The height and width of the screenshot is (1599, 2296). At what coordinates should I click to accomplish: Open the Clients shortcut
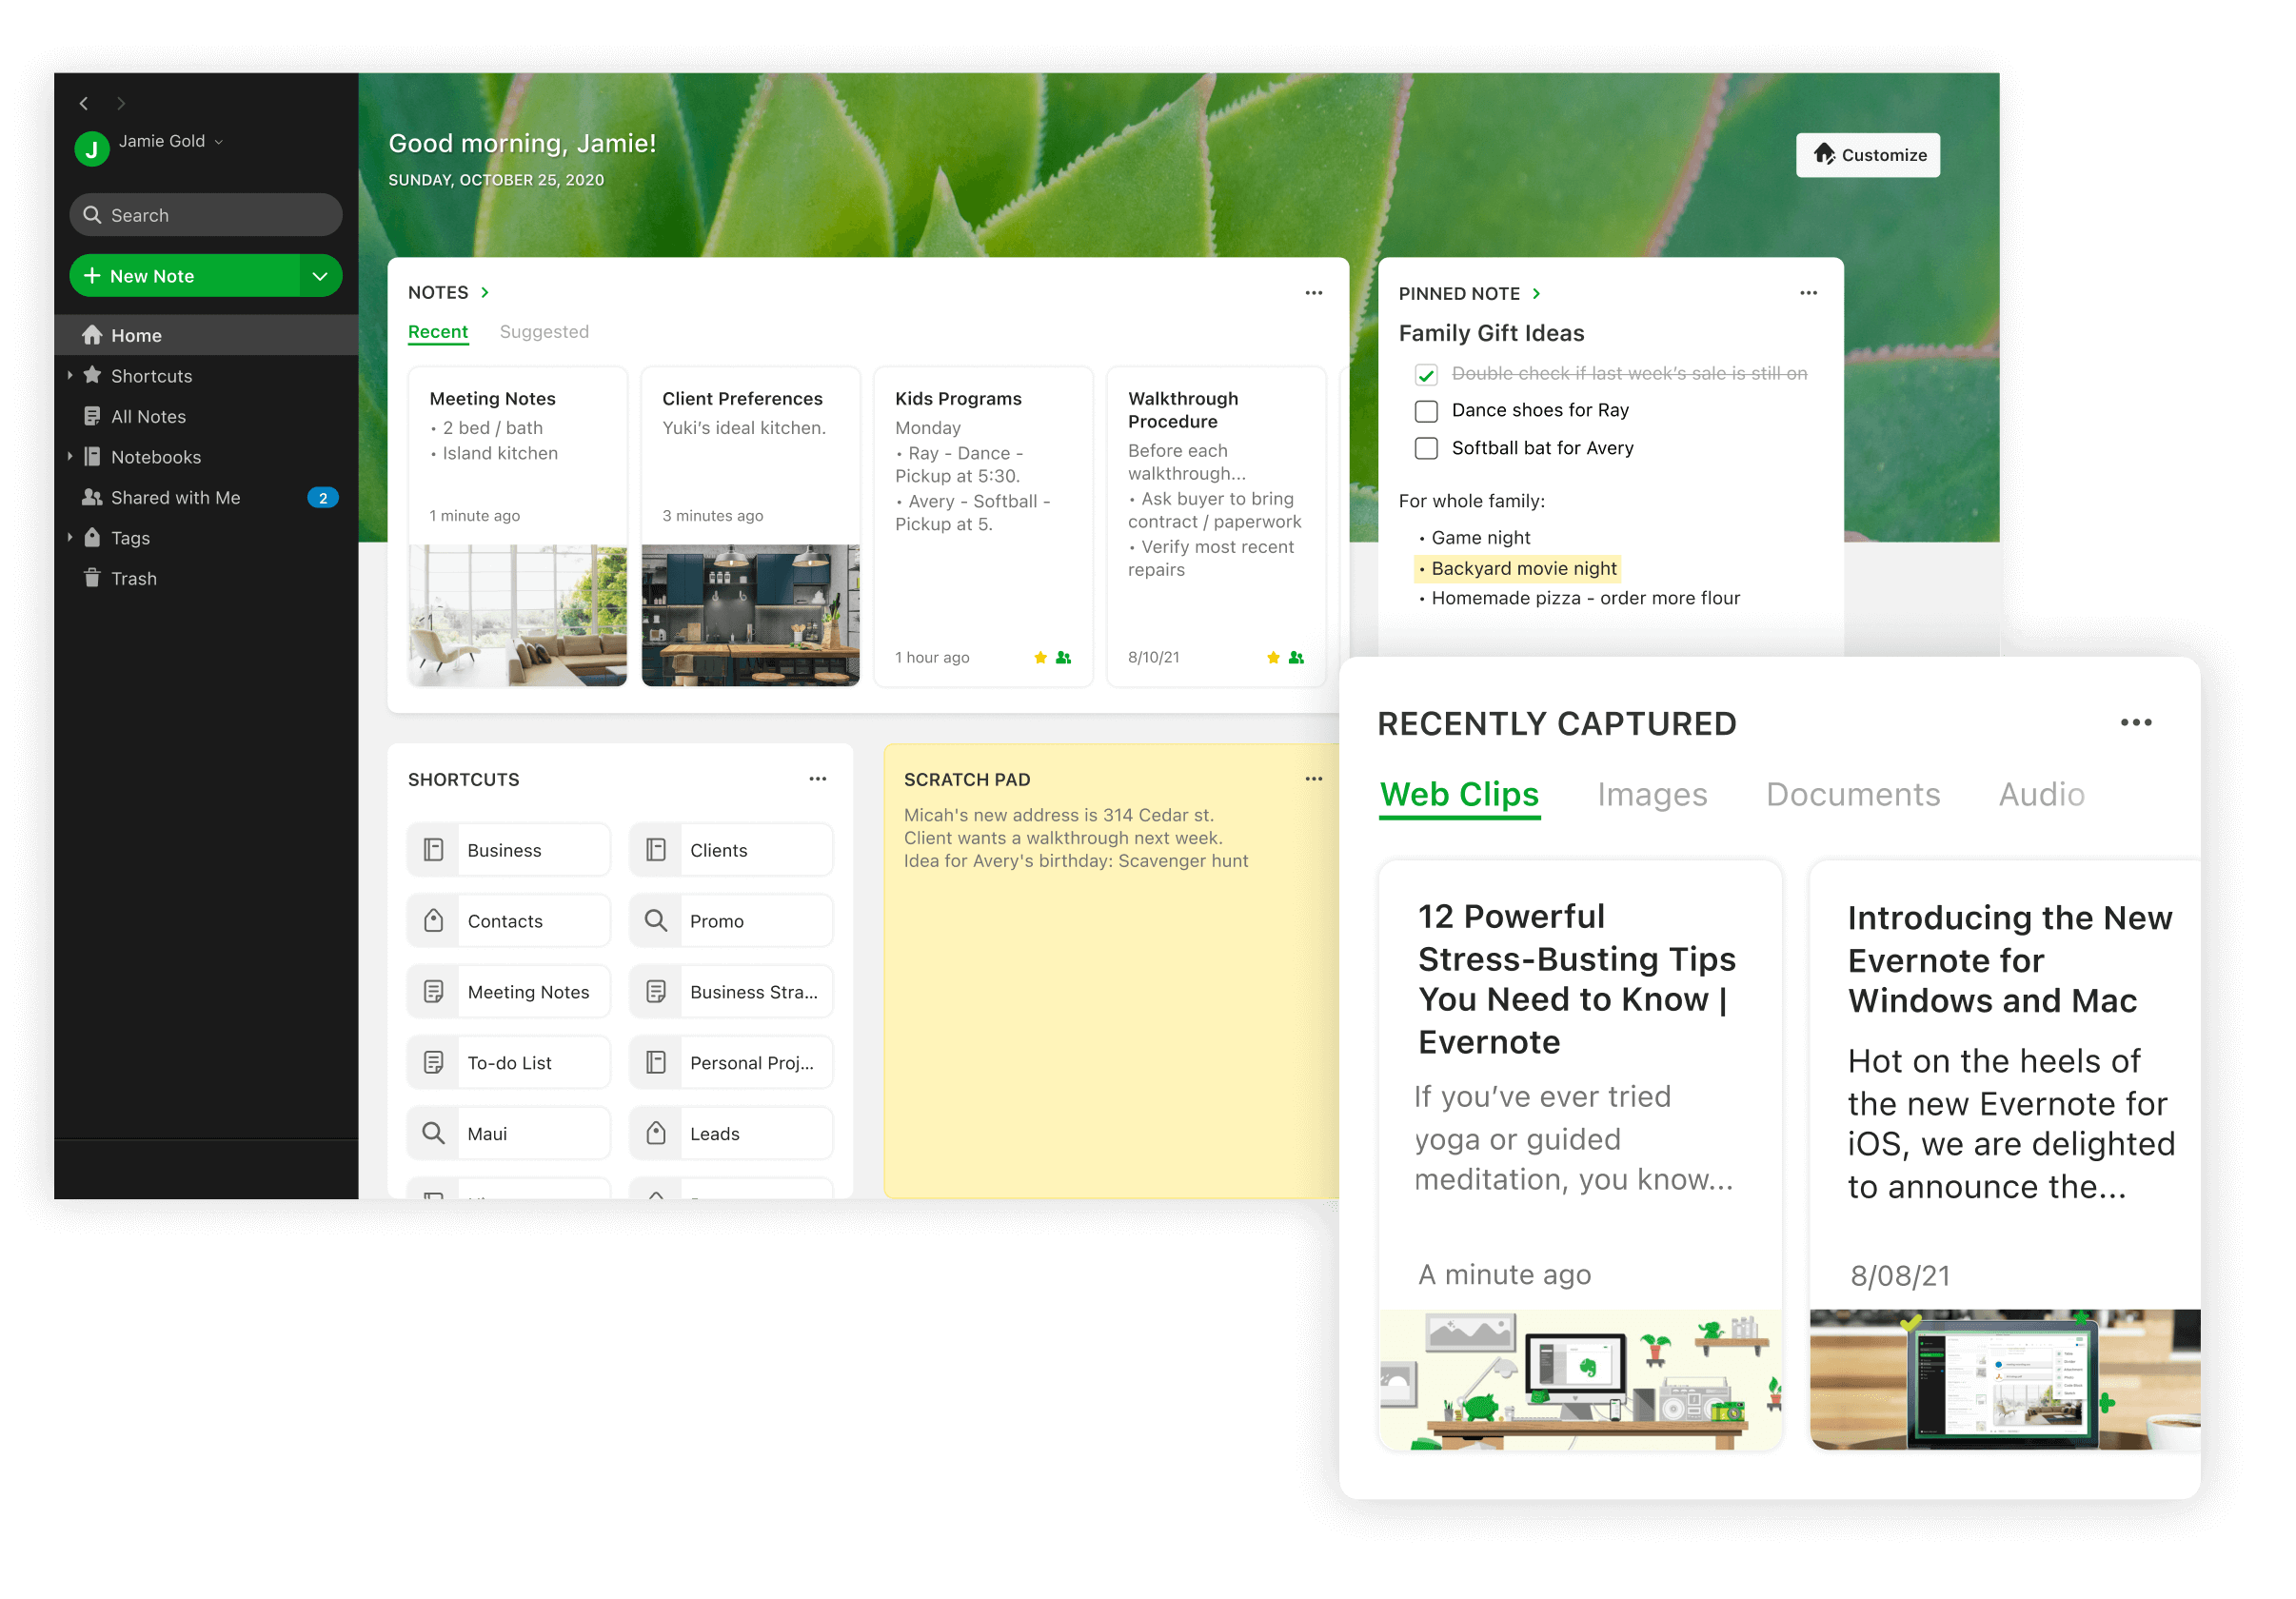coord(731,850)
